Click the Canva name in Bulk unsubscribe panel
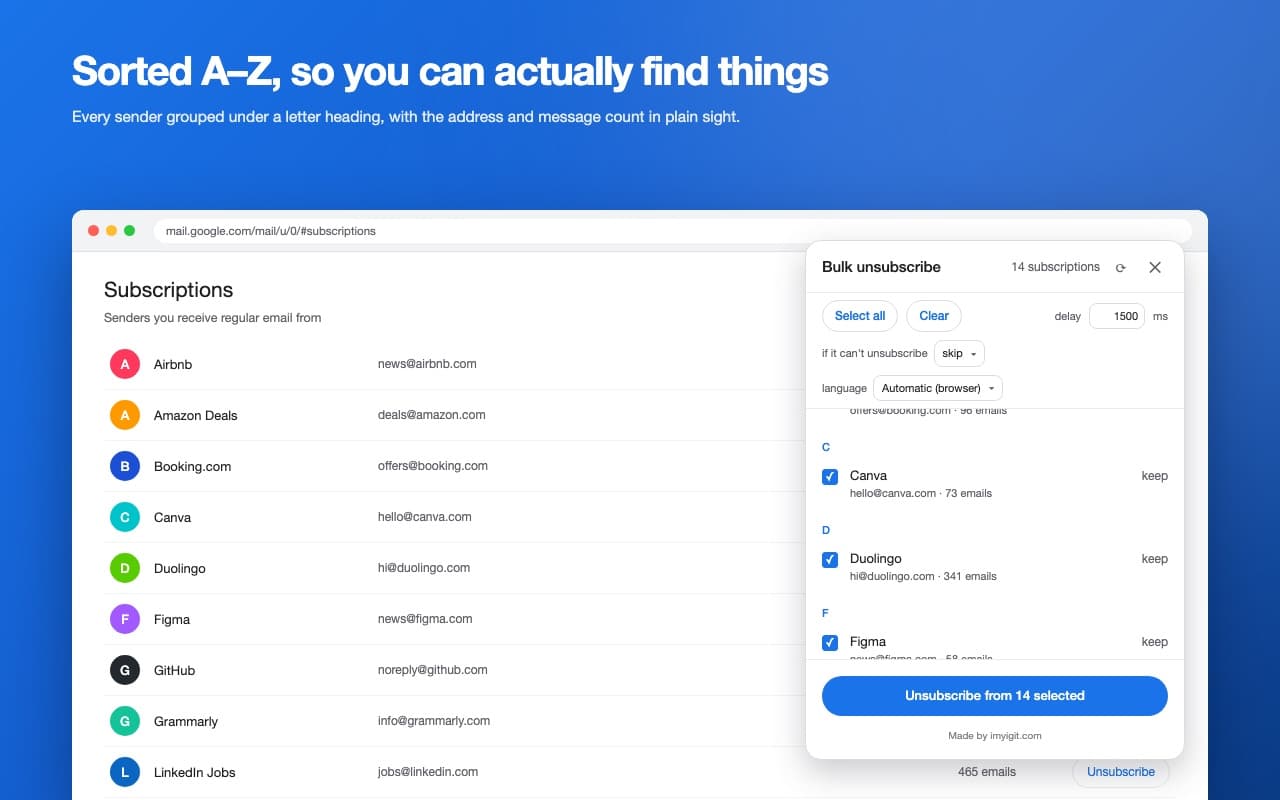This screenshot has height=800, width=1280. (x=868, y=476)
